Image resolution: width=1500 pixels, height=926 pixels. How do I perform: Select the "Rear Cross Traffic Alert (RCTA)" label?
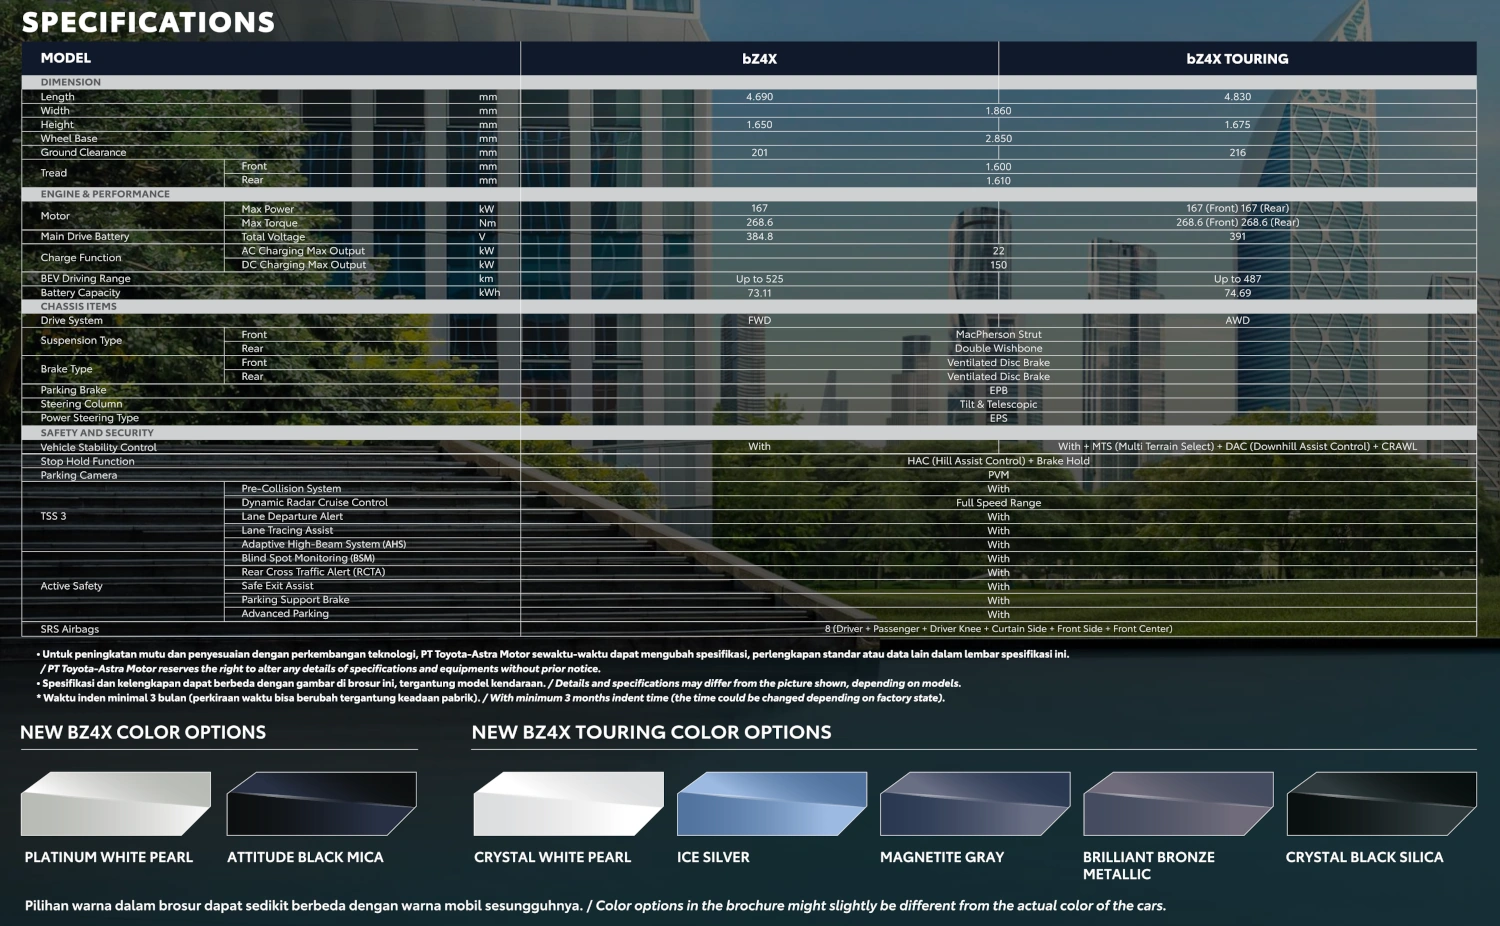[x=313, y=572]
